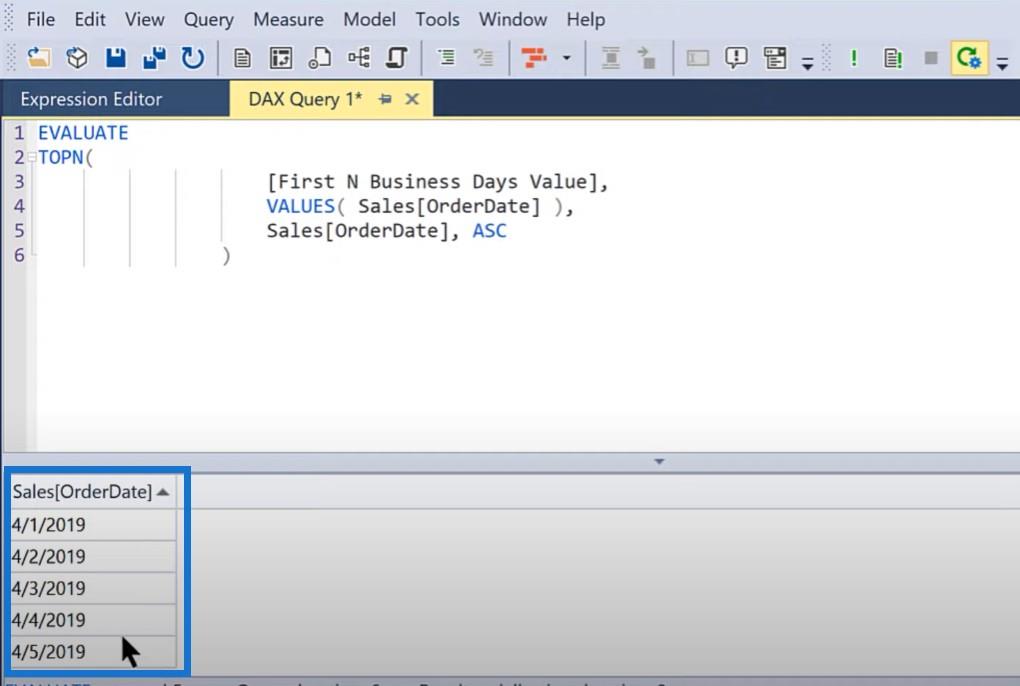Click the EVALUATE keyword on line 1
The image size is (1020, 686).
83,133
